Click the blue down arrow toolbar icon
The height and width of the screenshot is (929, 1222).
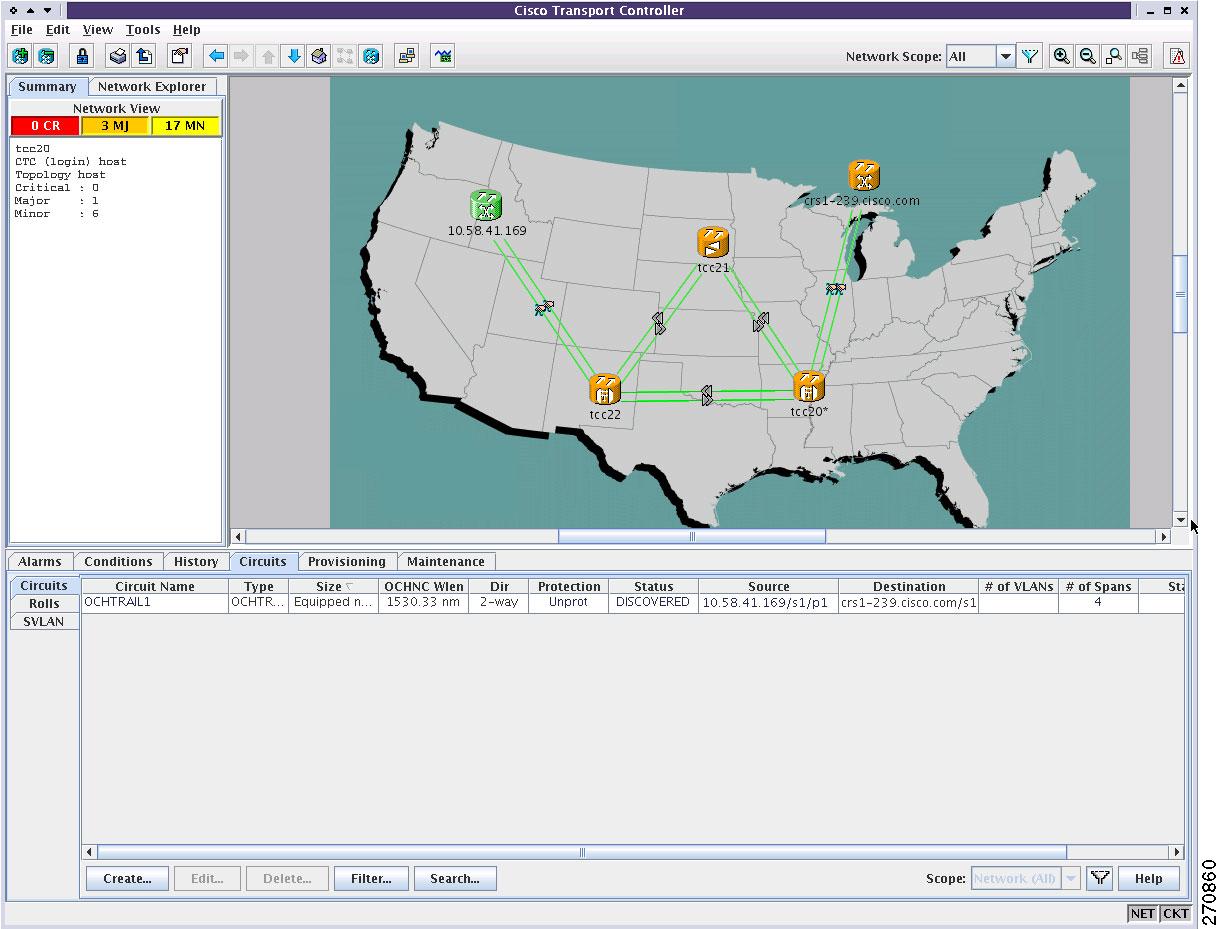pyautogui.click(x=294, y=56)
